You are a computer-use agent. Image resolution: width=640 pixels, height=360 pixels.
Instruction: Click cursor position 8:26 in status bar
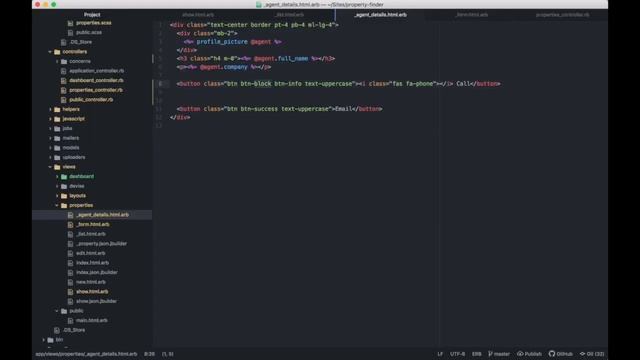149,354
